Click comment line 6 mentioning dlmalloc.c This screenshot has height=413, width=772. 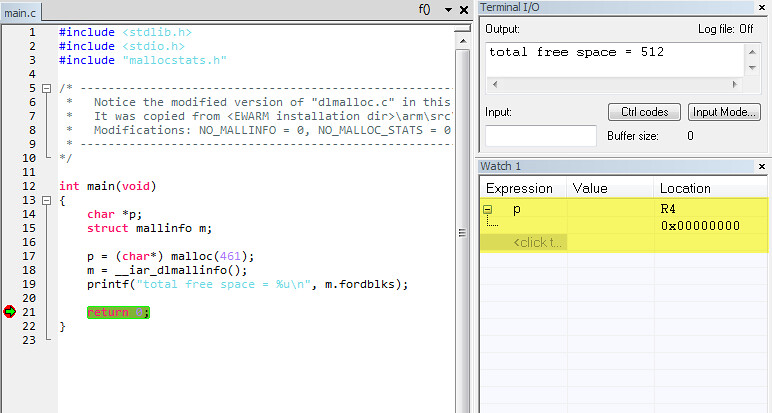tap(259, 102)
